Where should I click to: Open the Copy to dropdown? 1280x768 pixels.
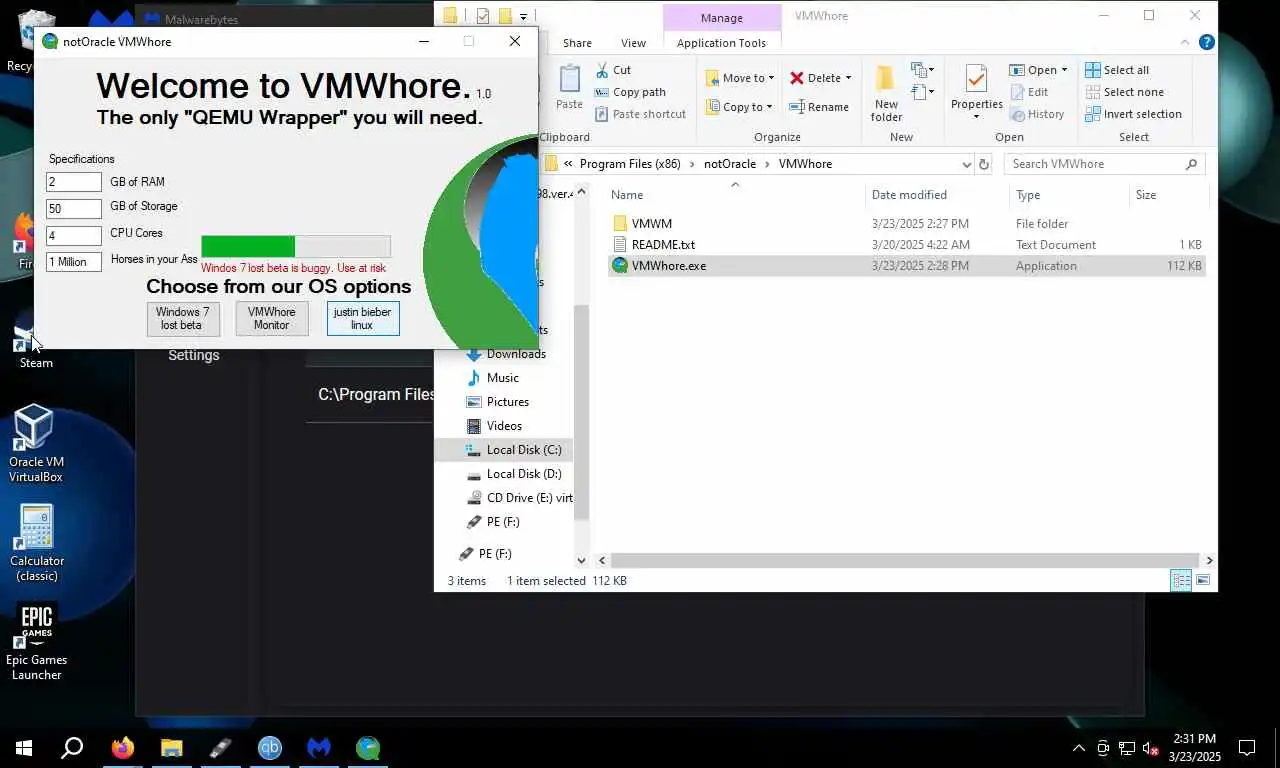[x=739, y=107]
